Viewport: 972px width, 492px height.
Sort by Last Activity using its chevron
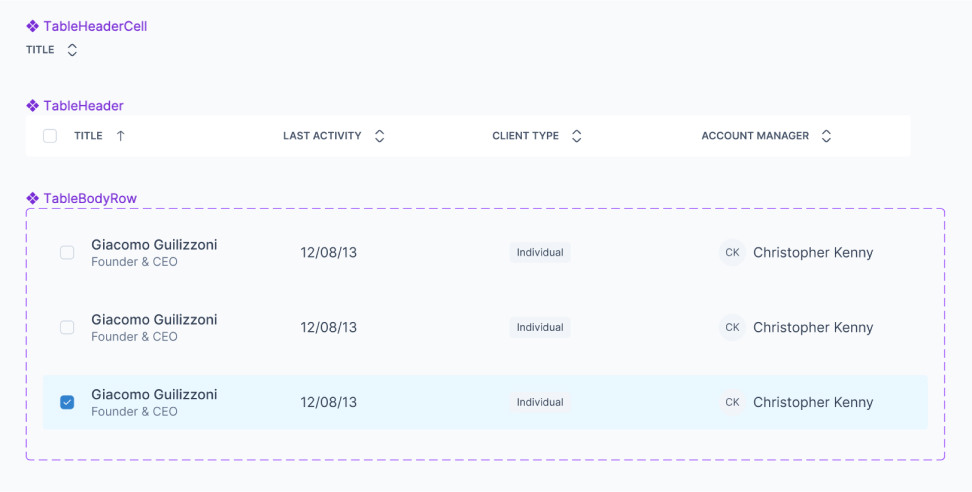pyautogui.click(x=379, y=136)
